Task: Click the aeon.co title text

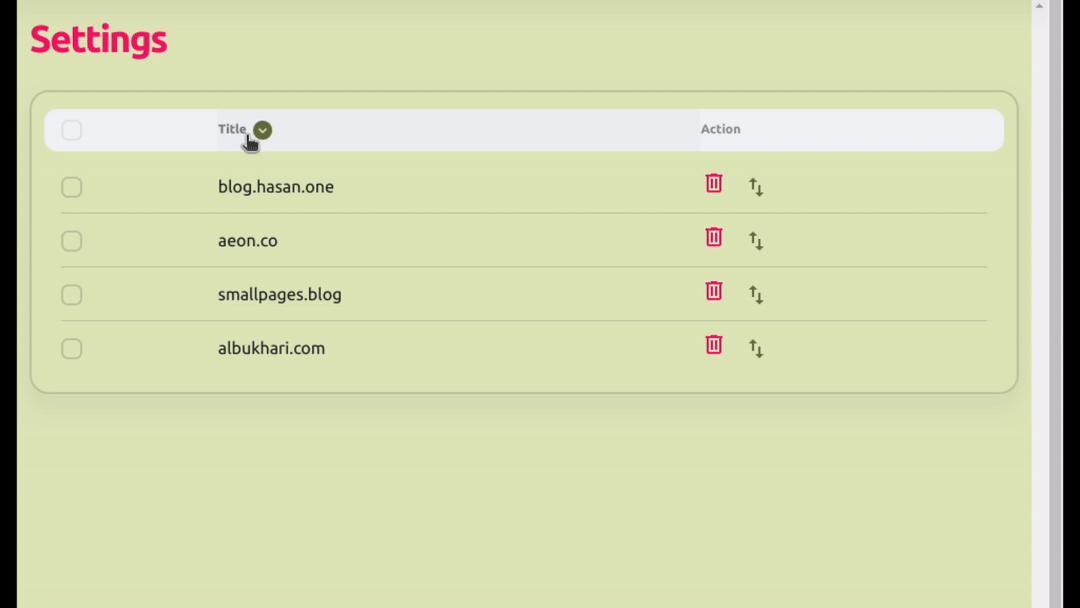Action: tap(248, 241)
